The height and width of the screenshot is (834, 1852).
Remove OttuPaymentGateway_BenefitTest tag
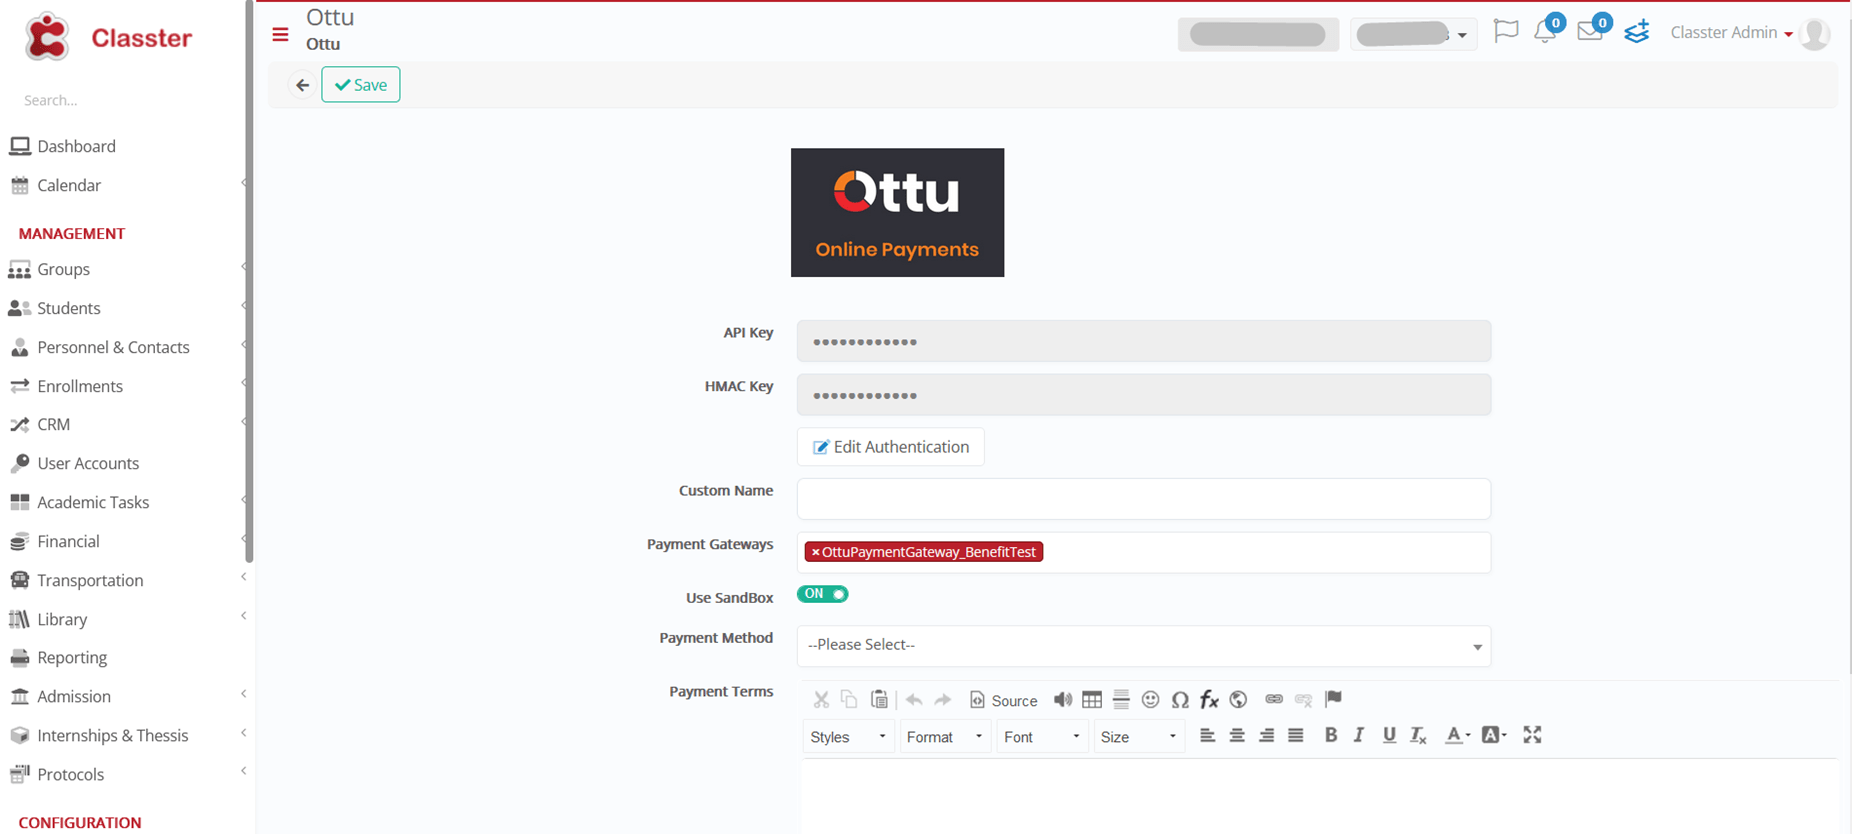coord(815,552)
